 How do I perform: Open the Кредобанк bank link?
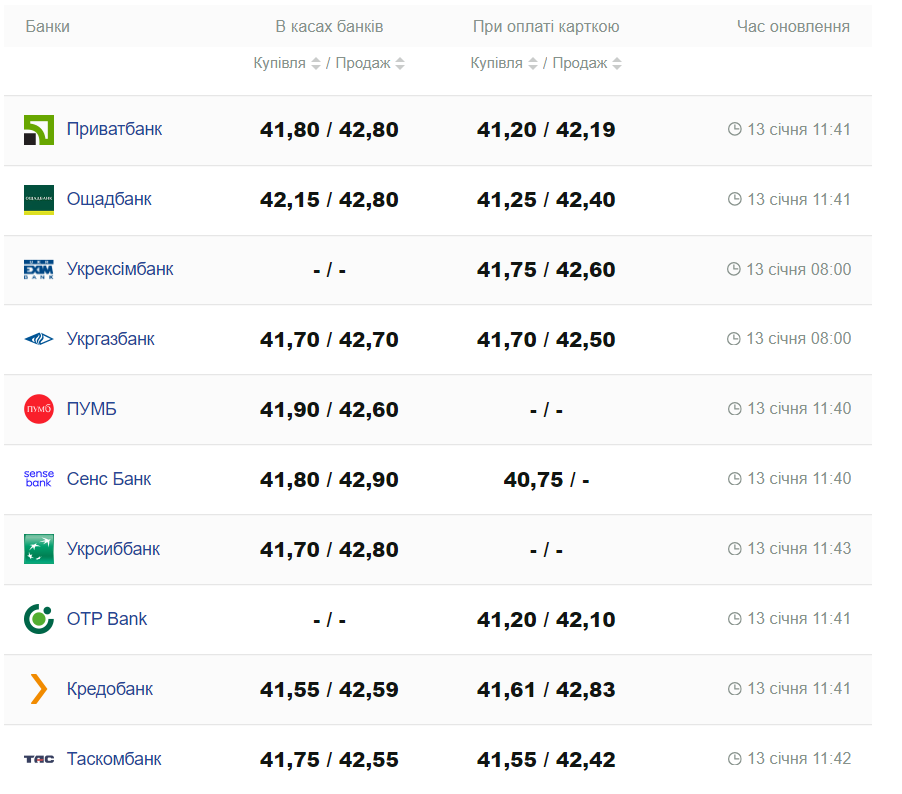click(x=110, y=689)
